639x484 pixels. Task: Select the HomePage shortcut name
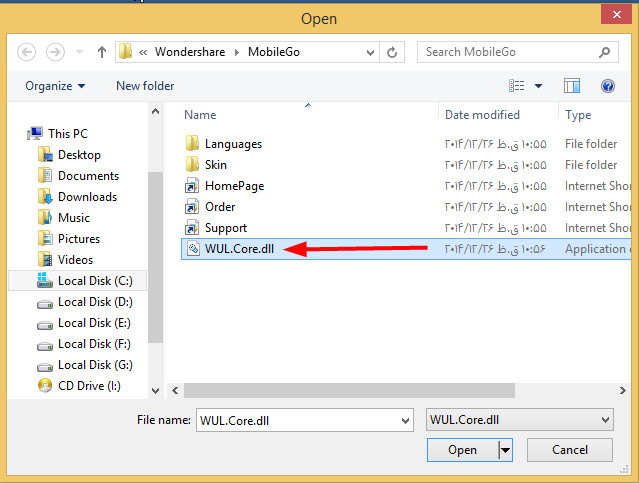234,186
